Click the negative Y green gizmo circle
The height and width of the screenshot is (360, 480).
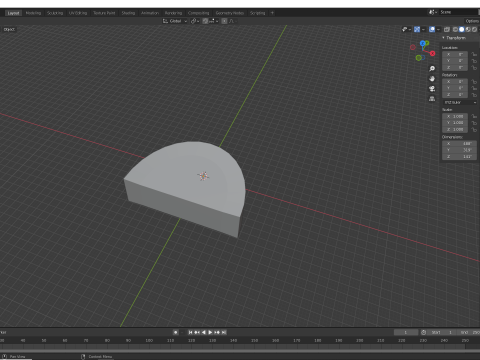pos(418,58)
